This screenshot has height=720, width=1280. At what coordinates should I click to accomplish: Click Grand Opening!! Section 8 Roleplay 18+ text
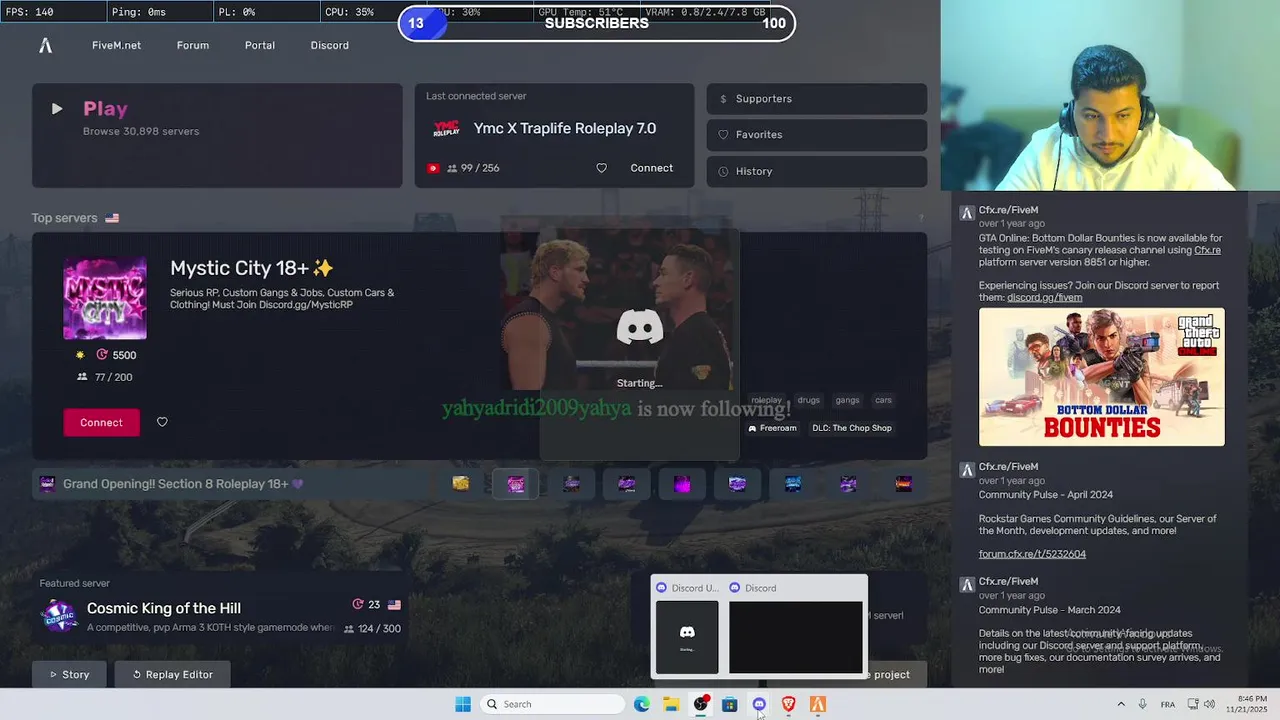point(176,484)
